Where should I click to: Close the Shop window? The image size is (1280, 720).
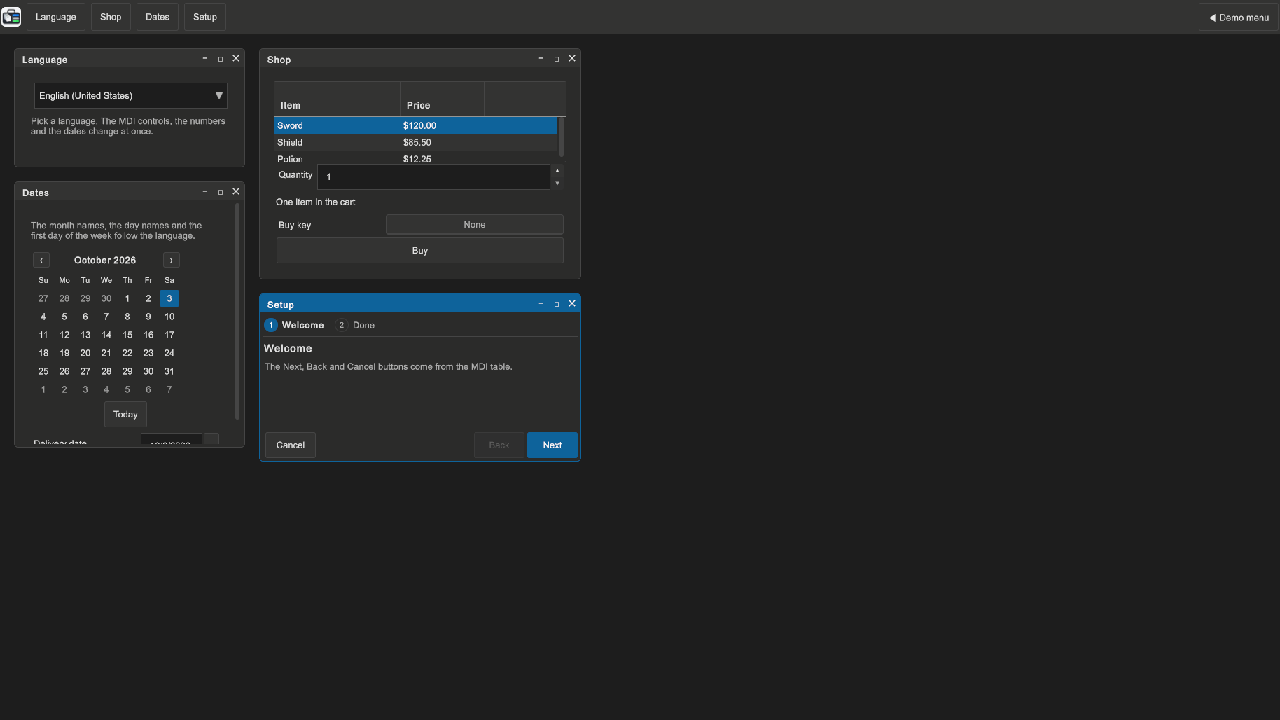[572, 59]
